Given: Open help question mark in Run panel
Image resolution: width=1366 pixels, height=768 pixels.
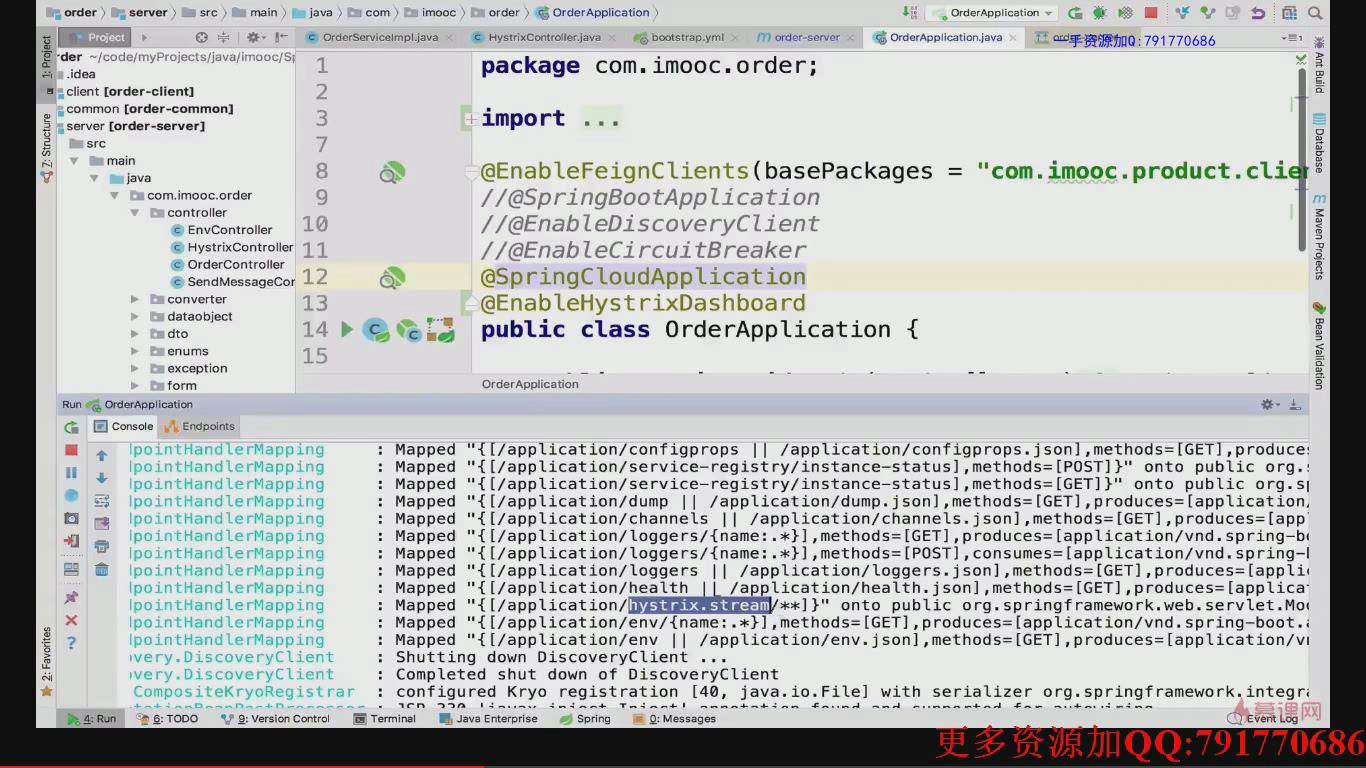Looking at the screenshot, I should pos(71,643).
